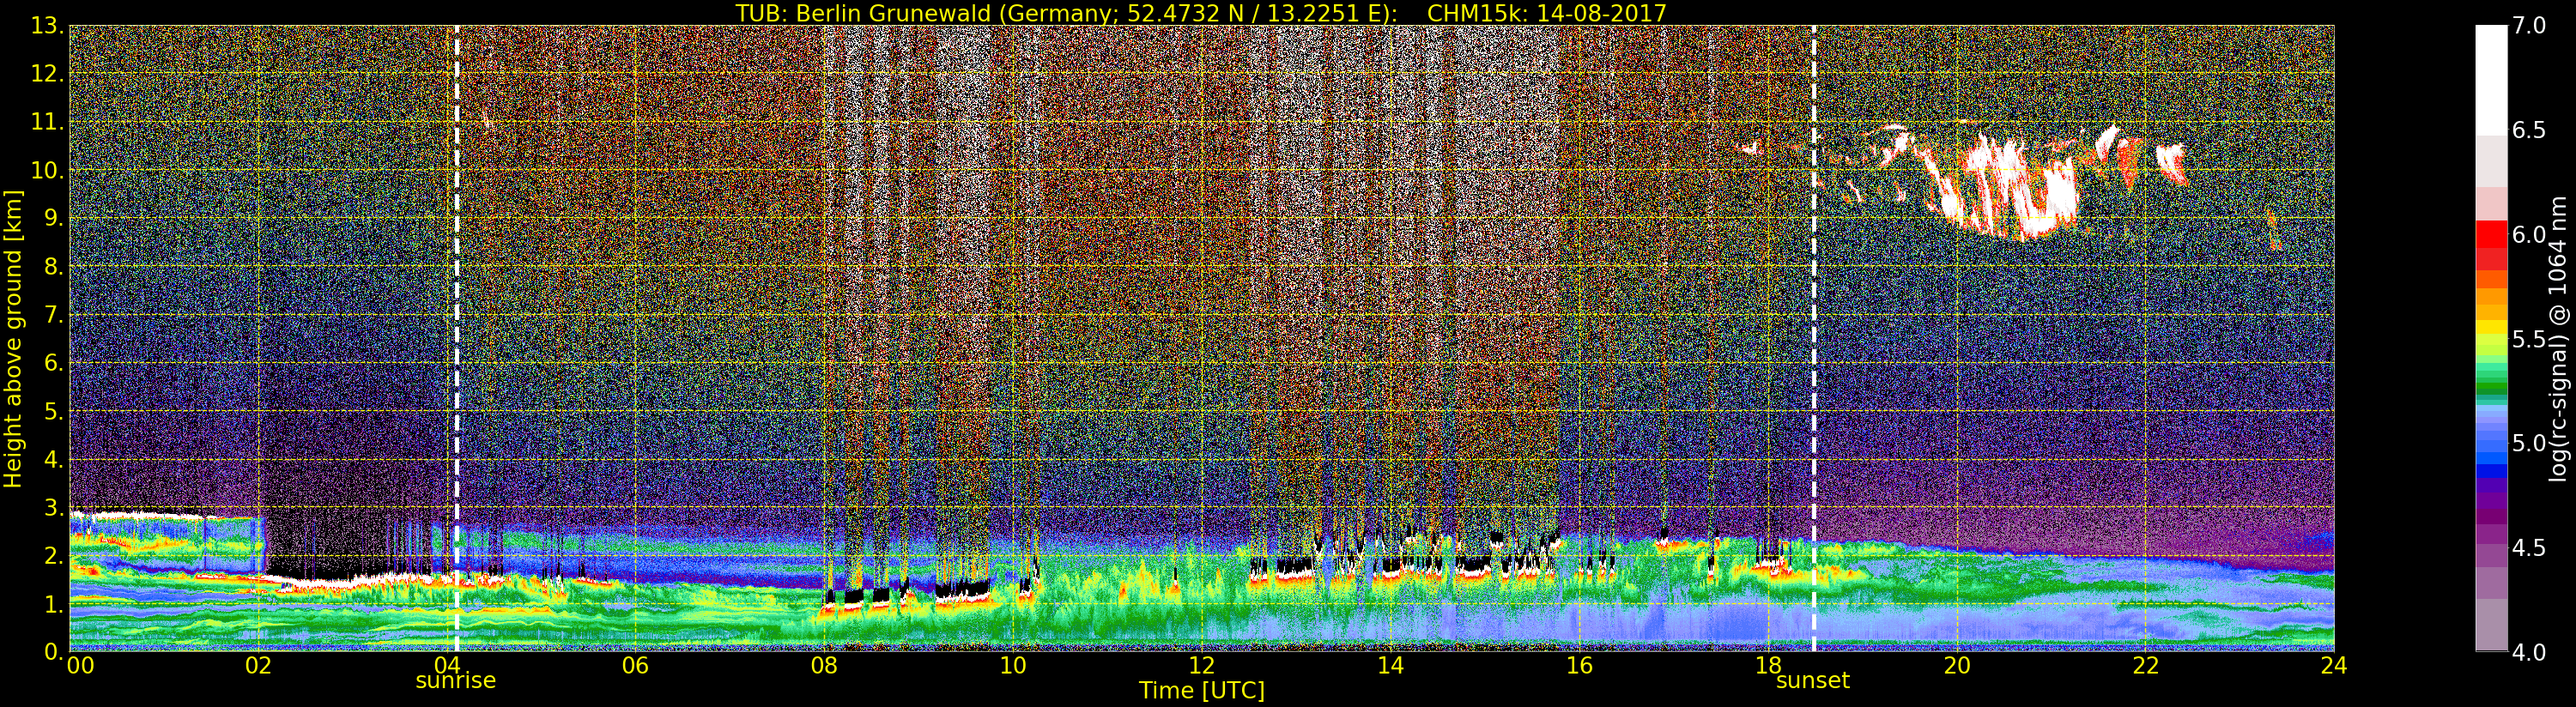Viewport: 2576px width, 707px height.
Task: Click the colorbar value 4.0
Action: click(x=2529, y=653)
